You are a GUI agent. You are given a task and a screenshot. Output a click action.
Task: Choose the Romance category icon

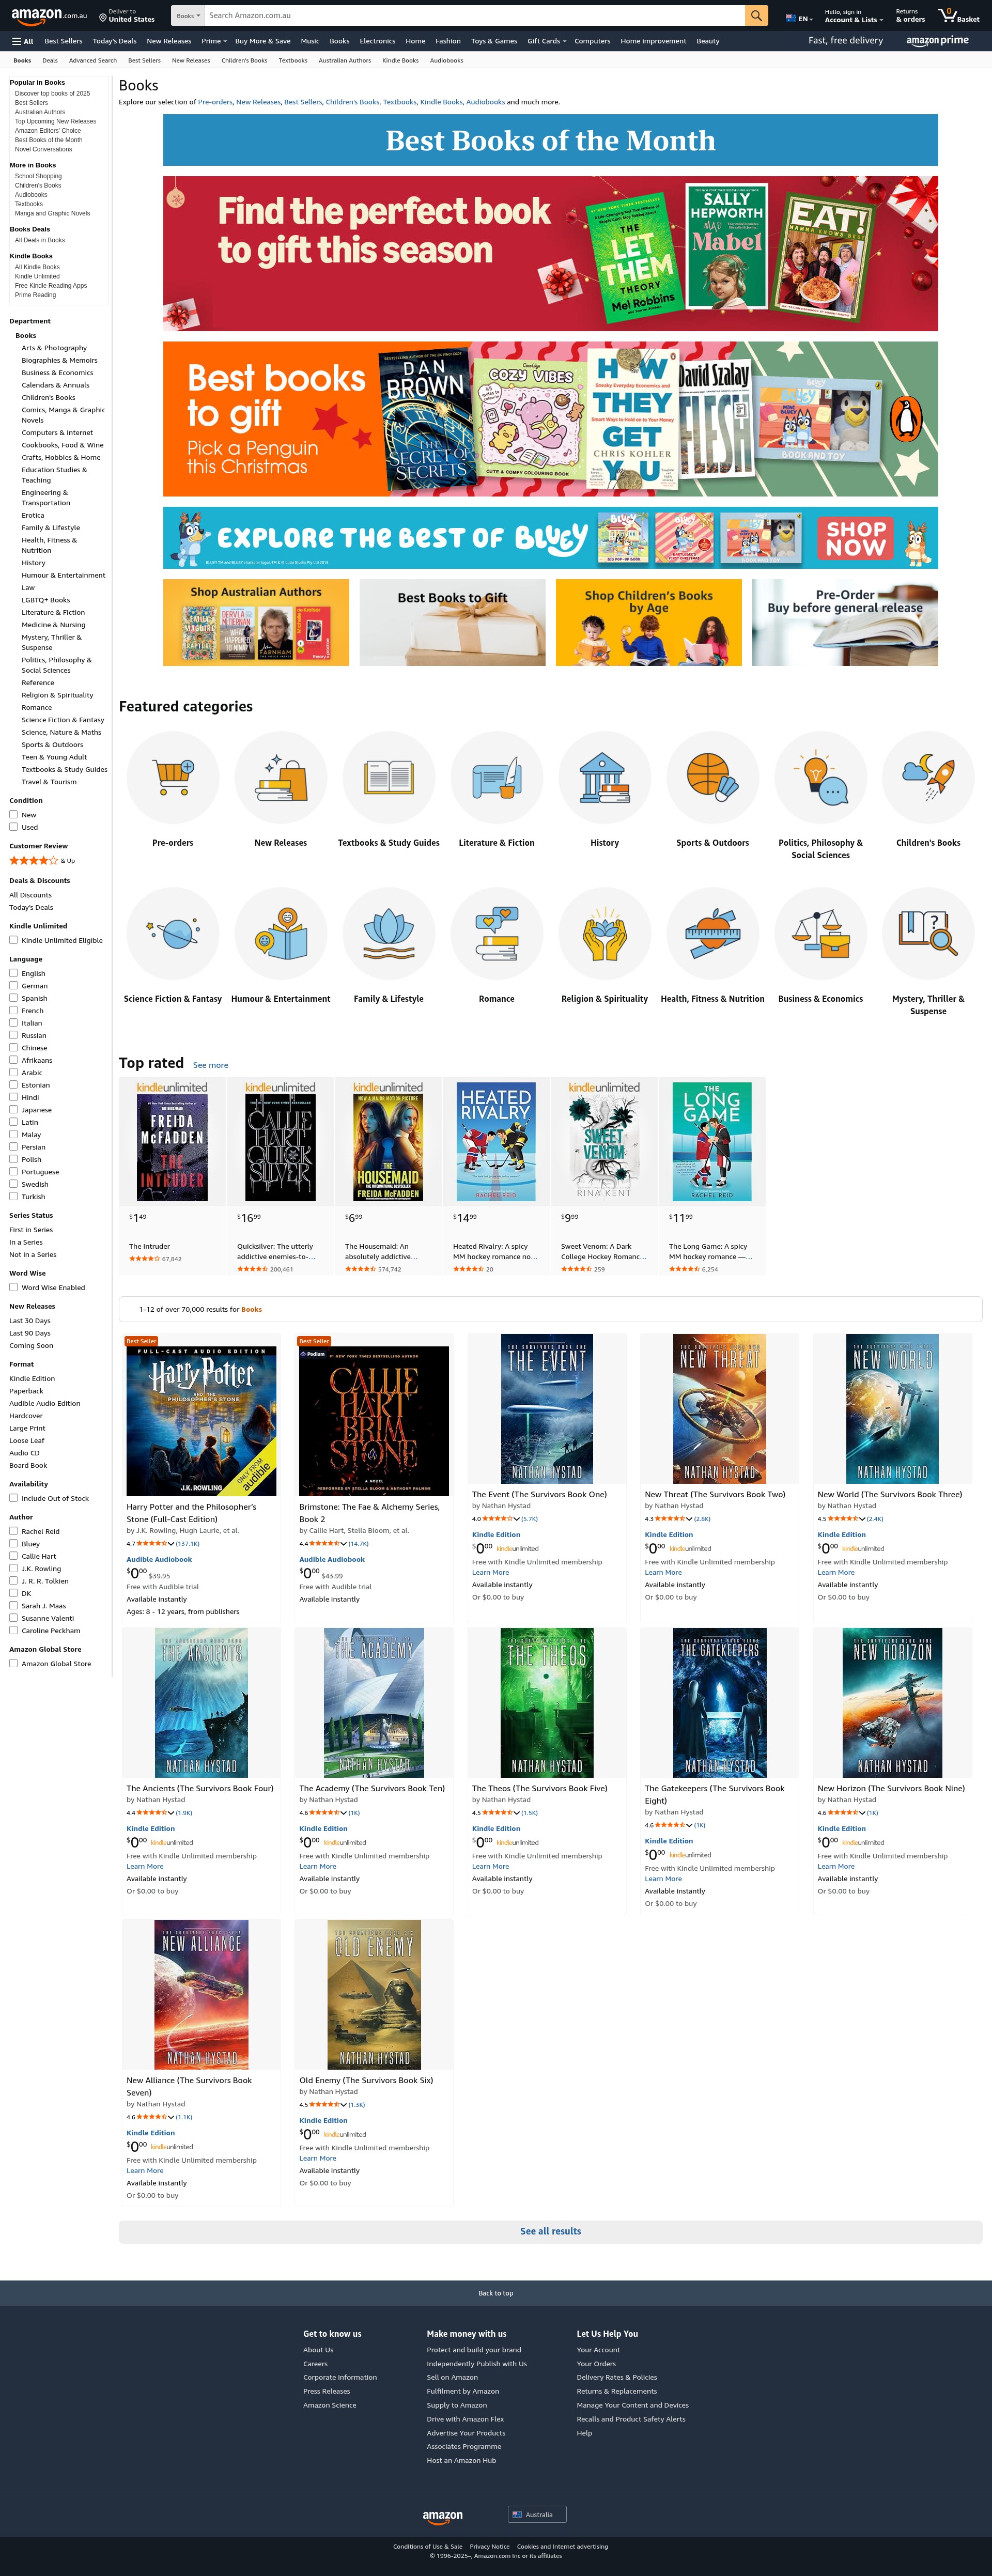tap(497, 933)
